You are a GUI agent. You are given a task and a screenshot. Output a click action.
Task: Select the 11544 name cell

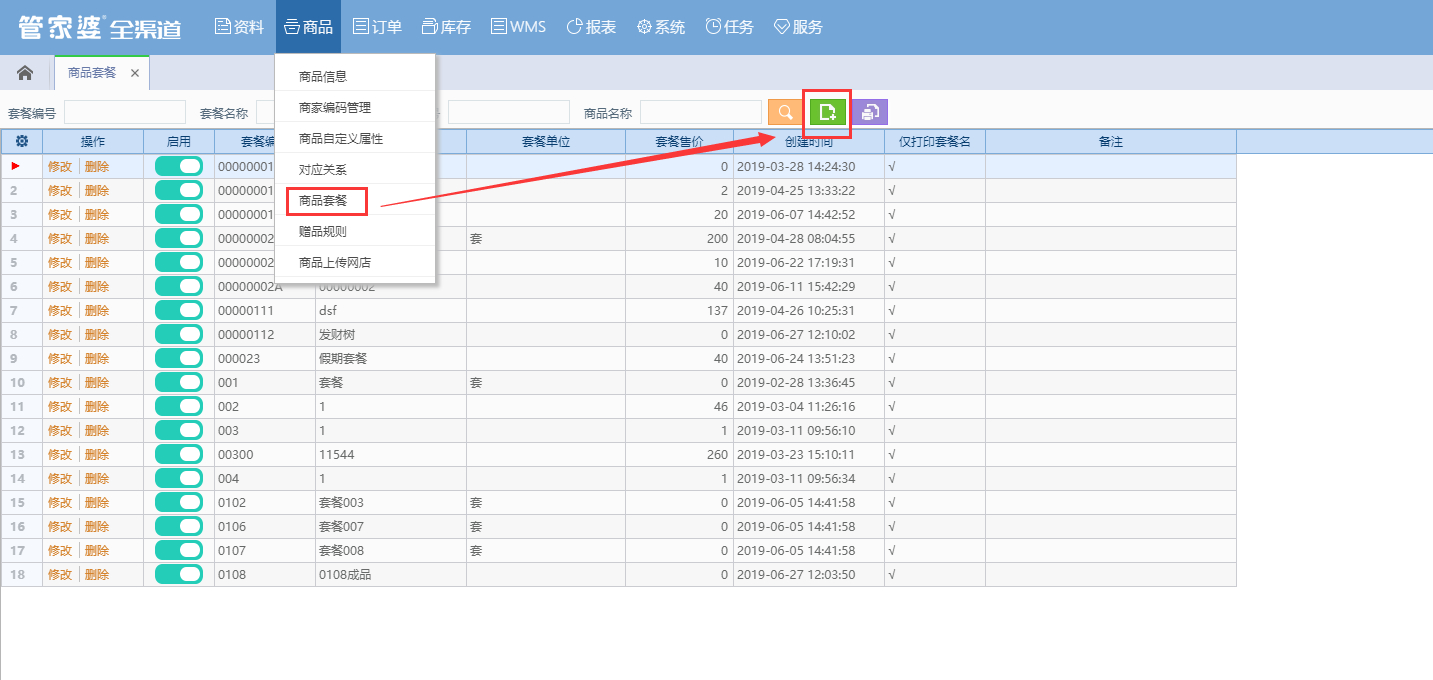pos(391,455)
